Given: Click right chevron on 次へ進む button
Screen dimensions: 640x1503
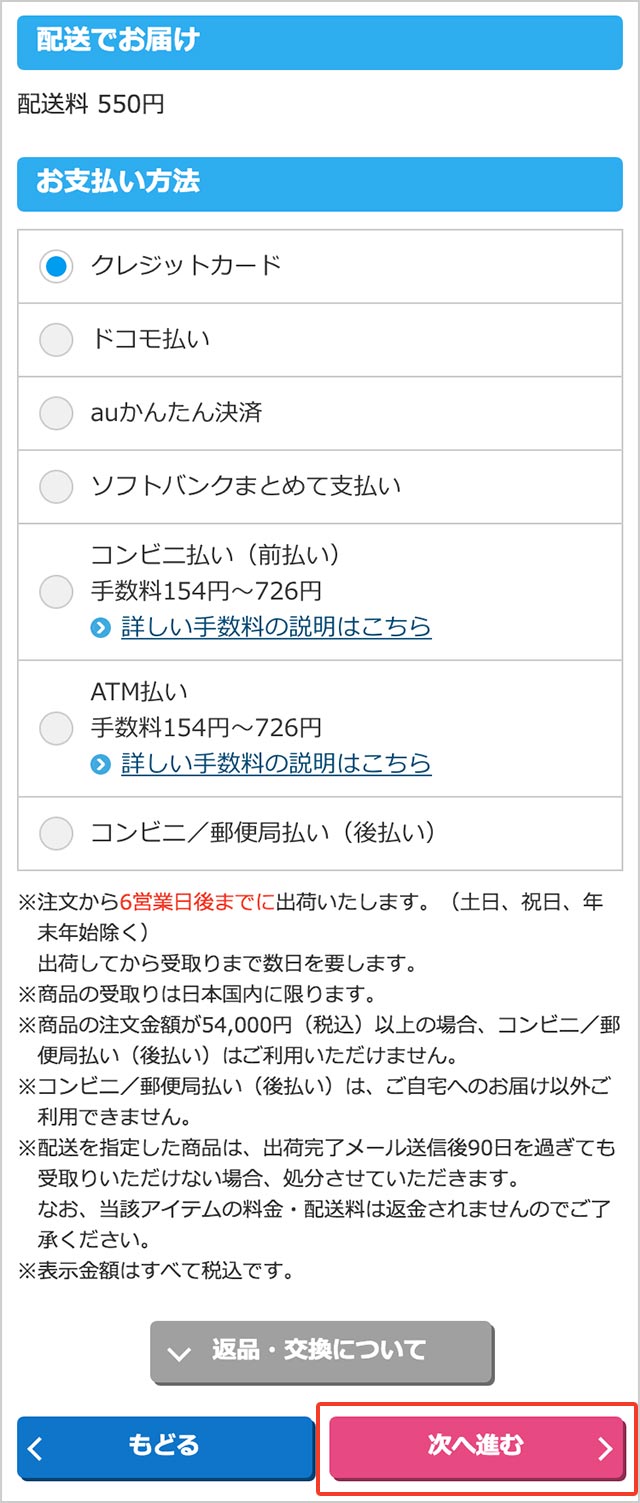Looking at the screenshot, I should tap(604, 1448).
